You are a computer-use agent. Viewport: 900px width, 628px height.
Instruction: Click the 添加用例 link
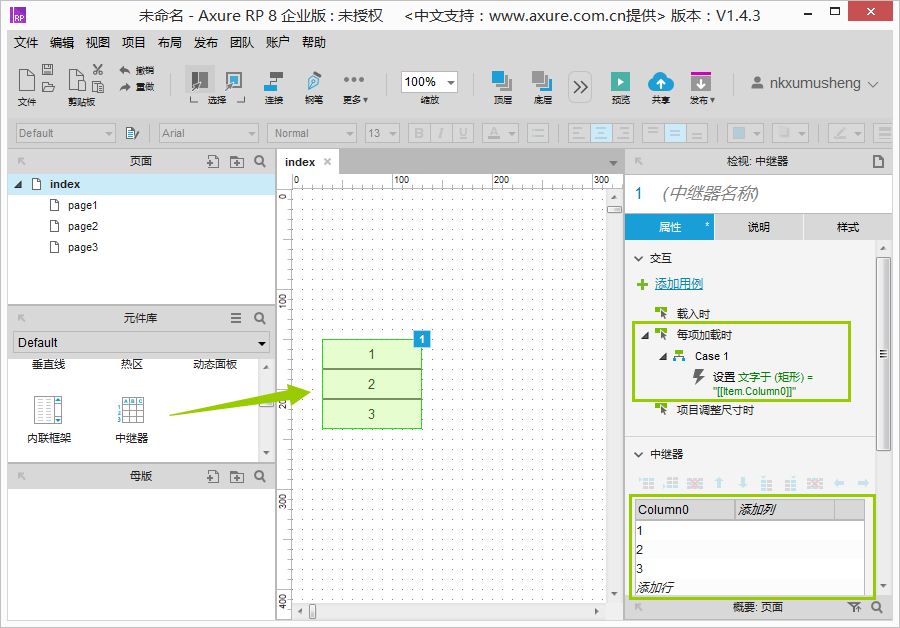(x=678, y=284)
